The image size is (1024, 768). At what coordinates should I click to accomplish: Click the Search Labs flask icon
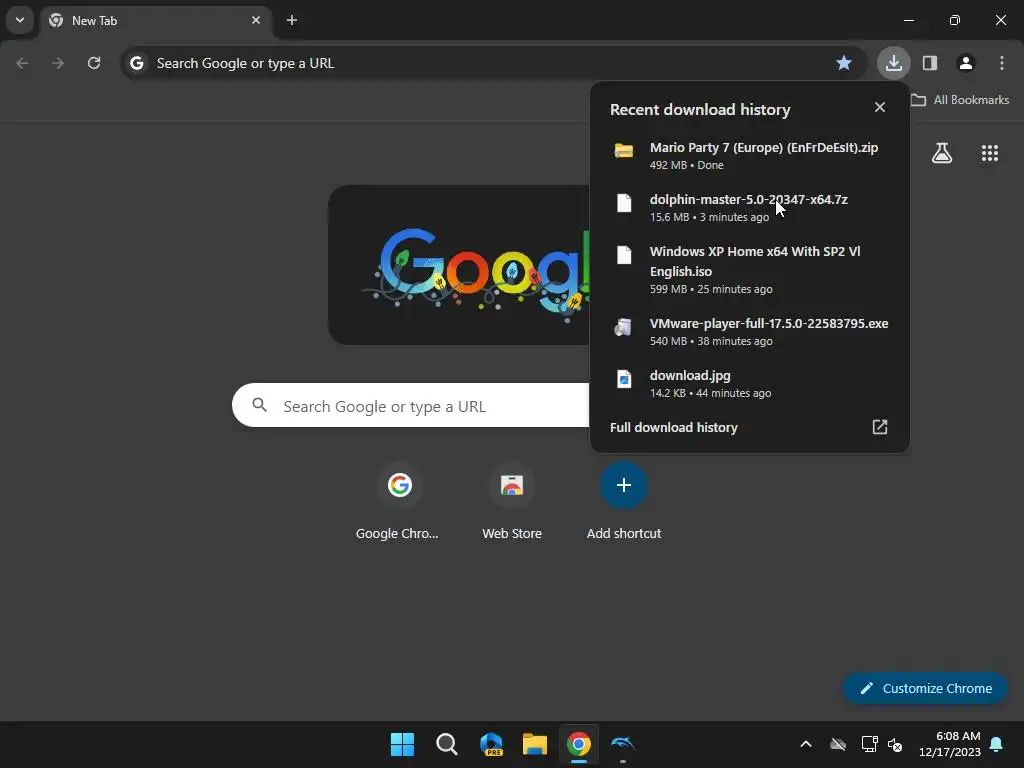(x=942, y=153)
